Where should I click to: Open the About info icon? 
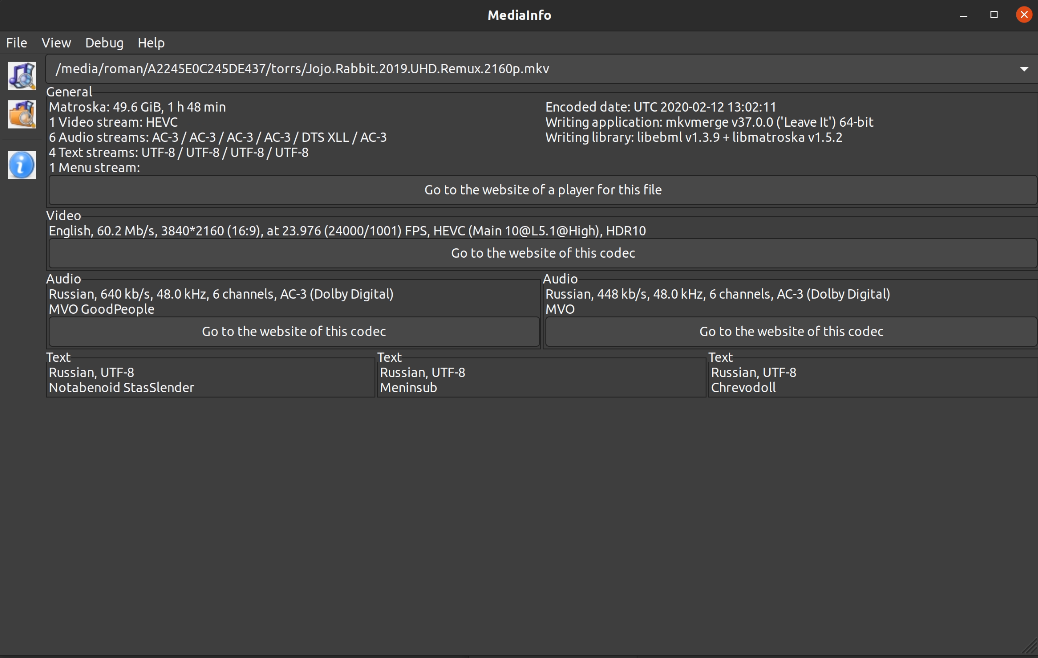[21, 165]
